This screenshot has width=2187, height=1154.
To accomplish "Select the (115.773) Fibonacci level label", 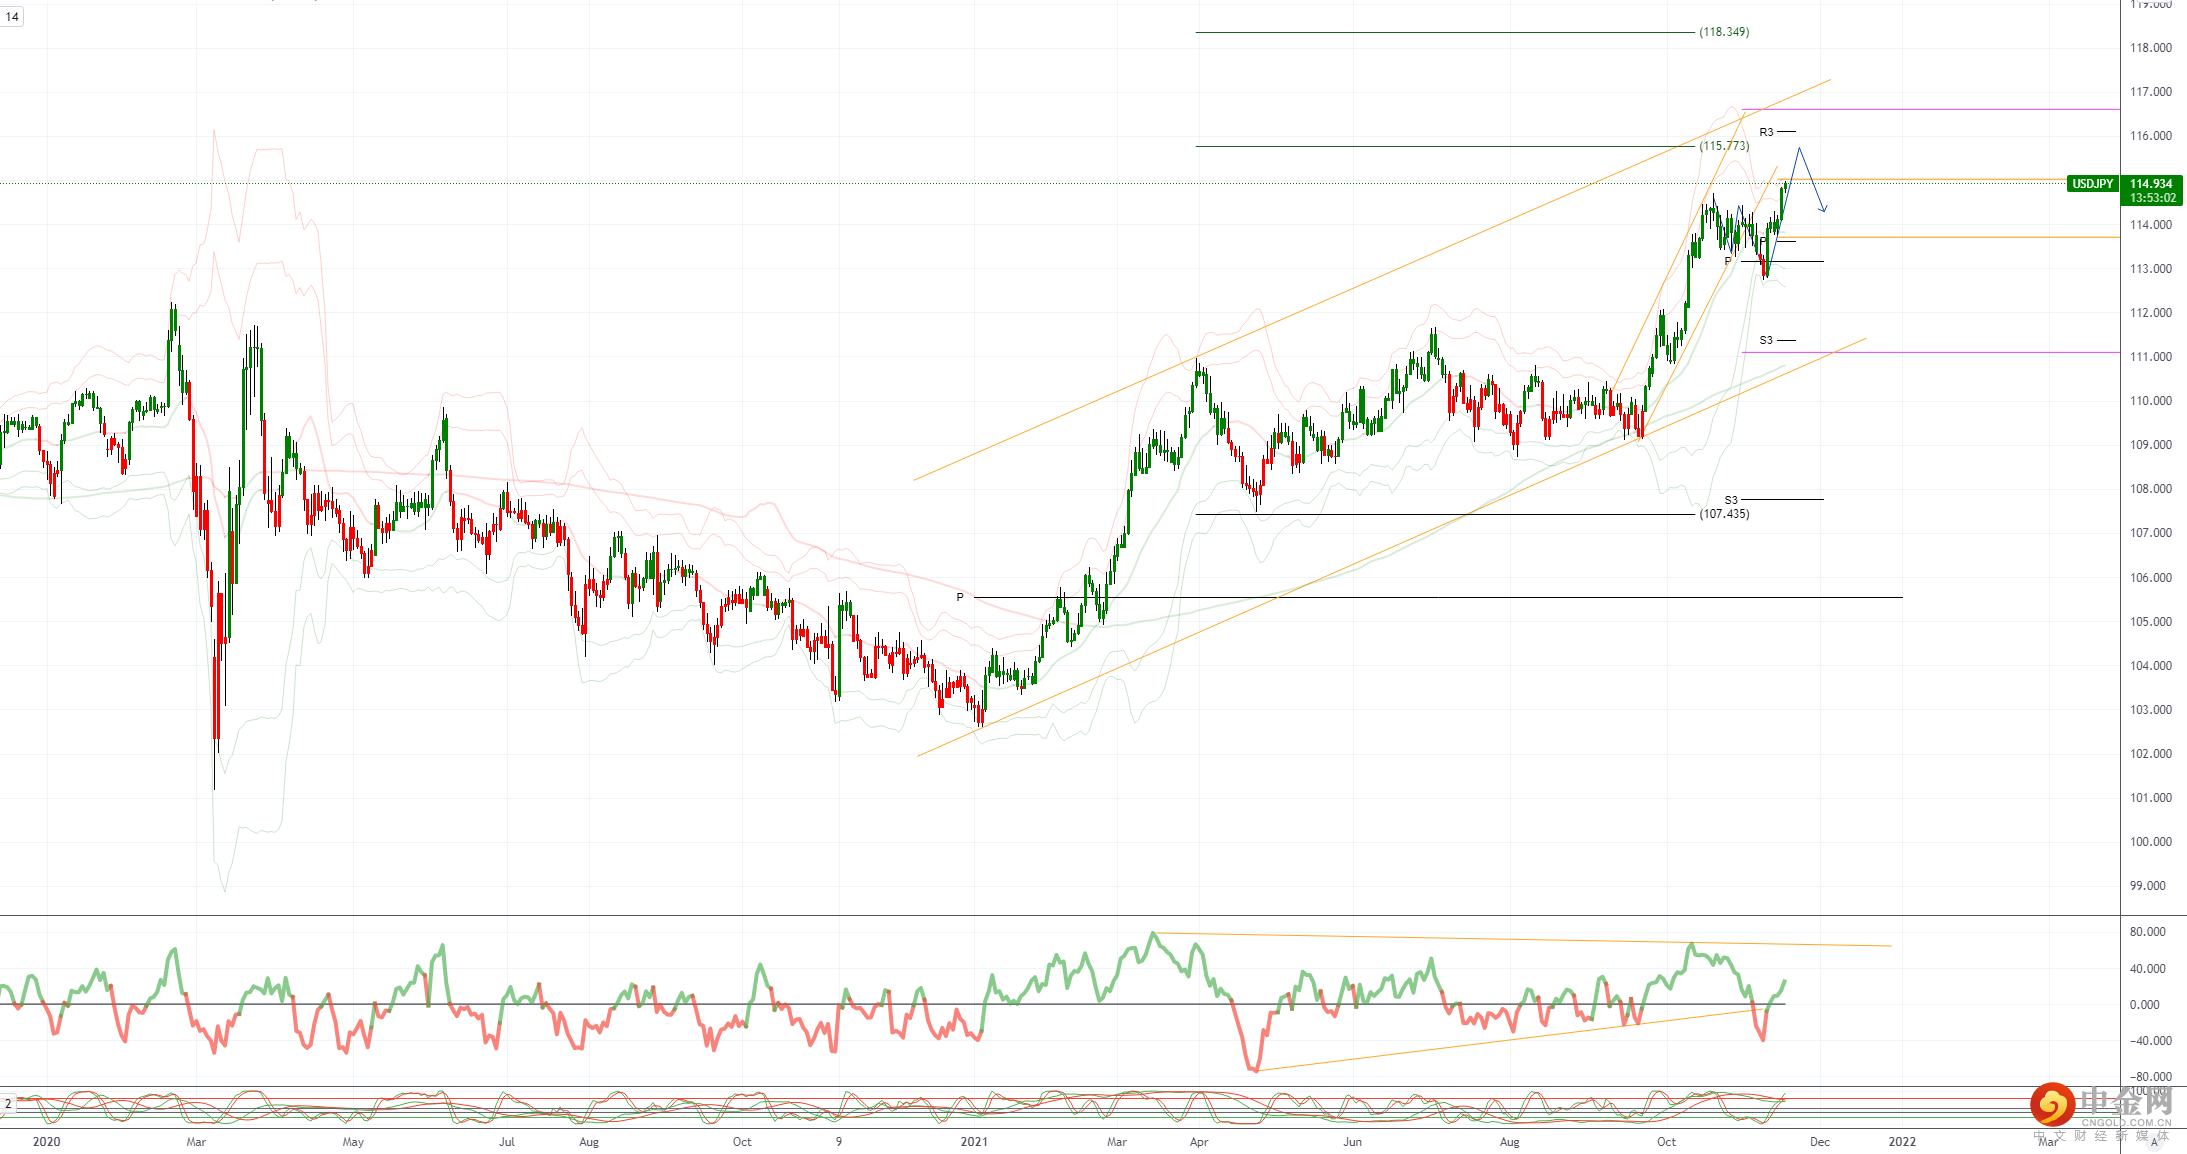I will pyautogui.click(x=1724, y=146).
